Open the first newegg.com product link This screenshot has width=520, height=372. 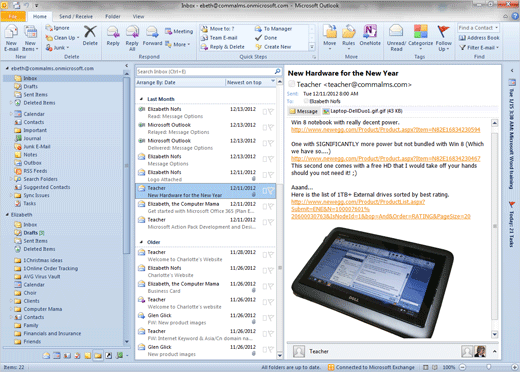(x=386, y=130)
